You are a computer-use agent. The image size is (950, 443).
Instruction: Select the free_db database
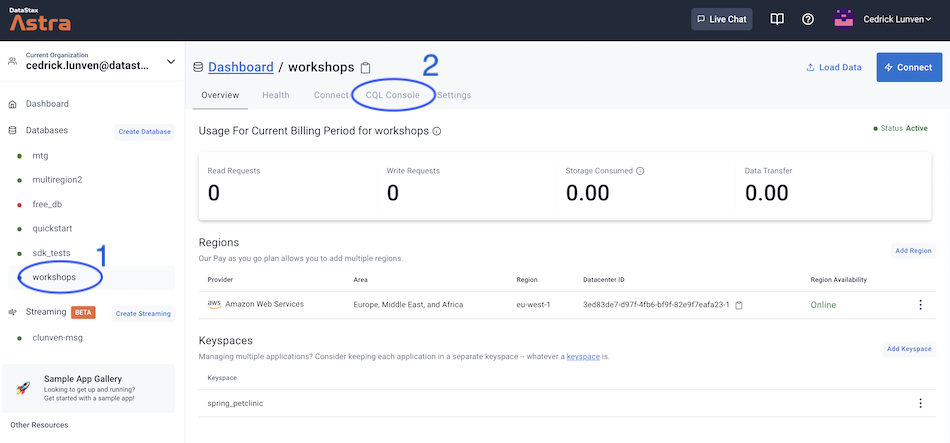click(x=47, y=204)
